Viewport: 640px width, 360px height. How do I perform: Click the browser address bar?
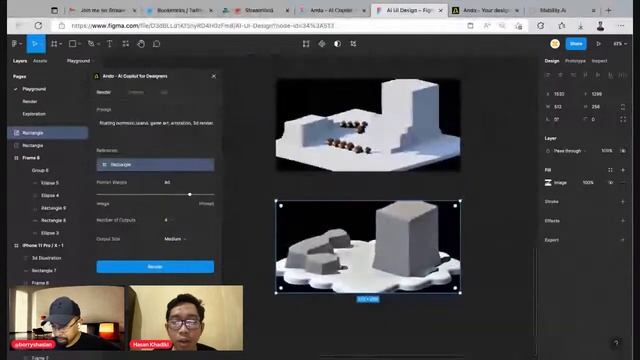tap(261, 26)
